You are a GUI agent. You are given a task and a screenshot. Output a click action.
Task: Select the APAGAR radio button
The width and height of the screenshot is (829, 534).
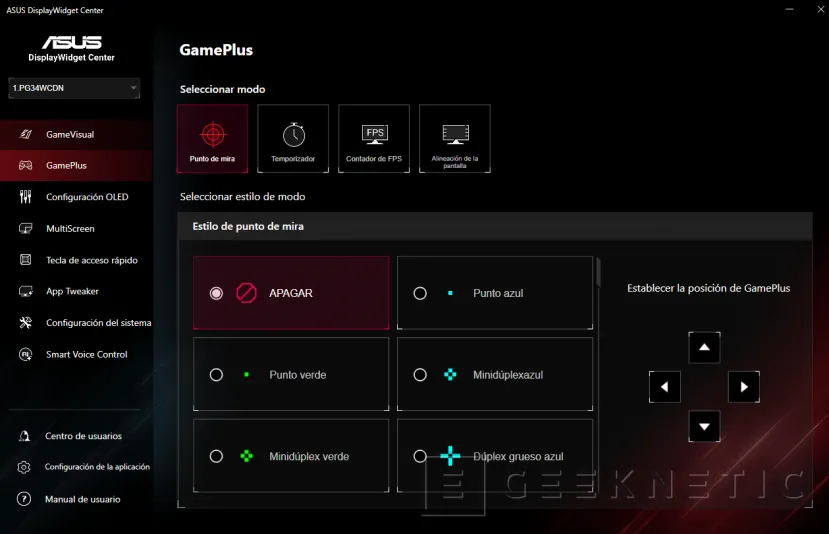point(216,293)
